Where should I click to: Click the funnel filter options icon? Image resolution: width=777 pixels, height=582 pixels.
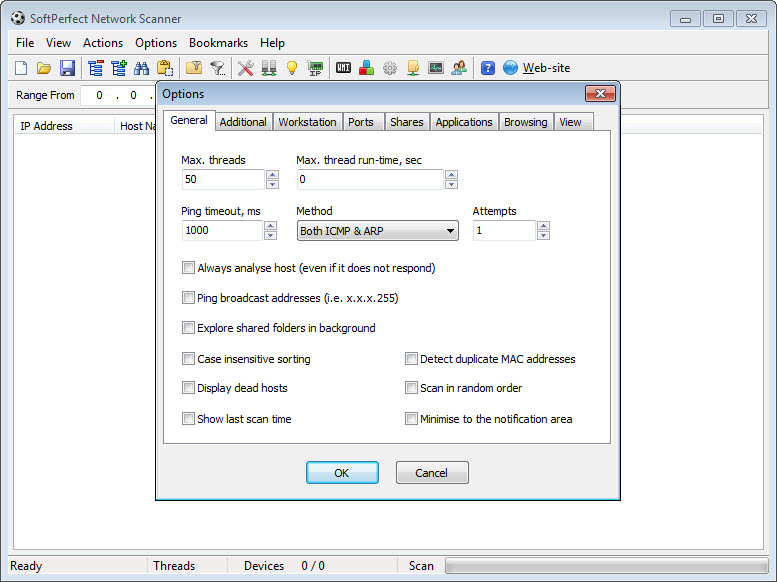tap(218, 68)
